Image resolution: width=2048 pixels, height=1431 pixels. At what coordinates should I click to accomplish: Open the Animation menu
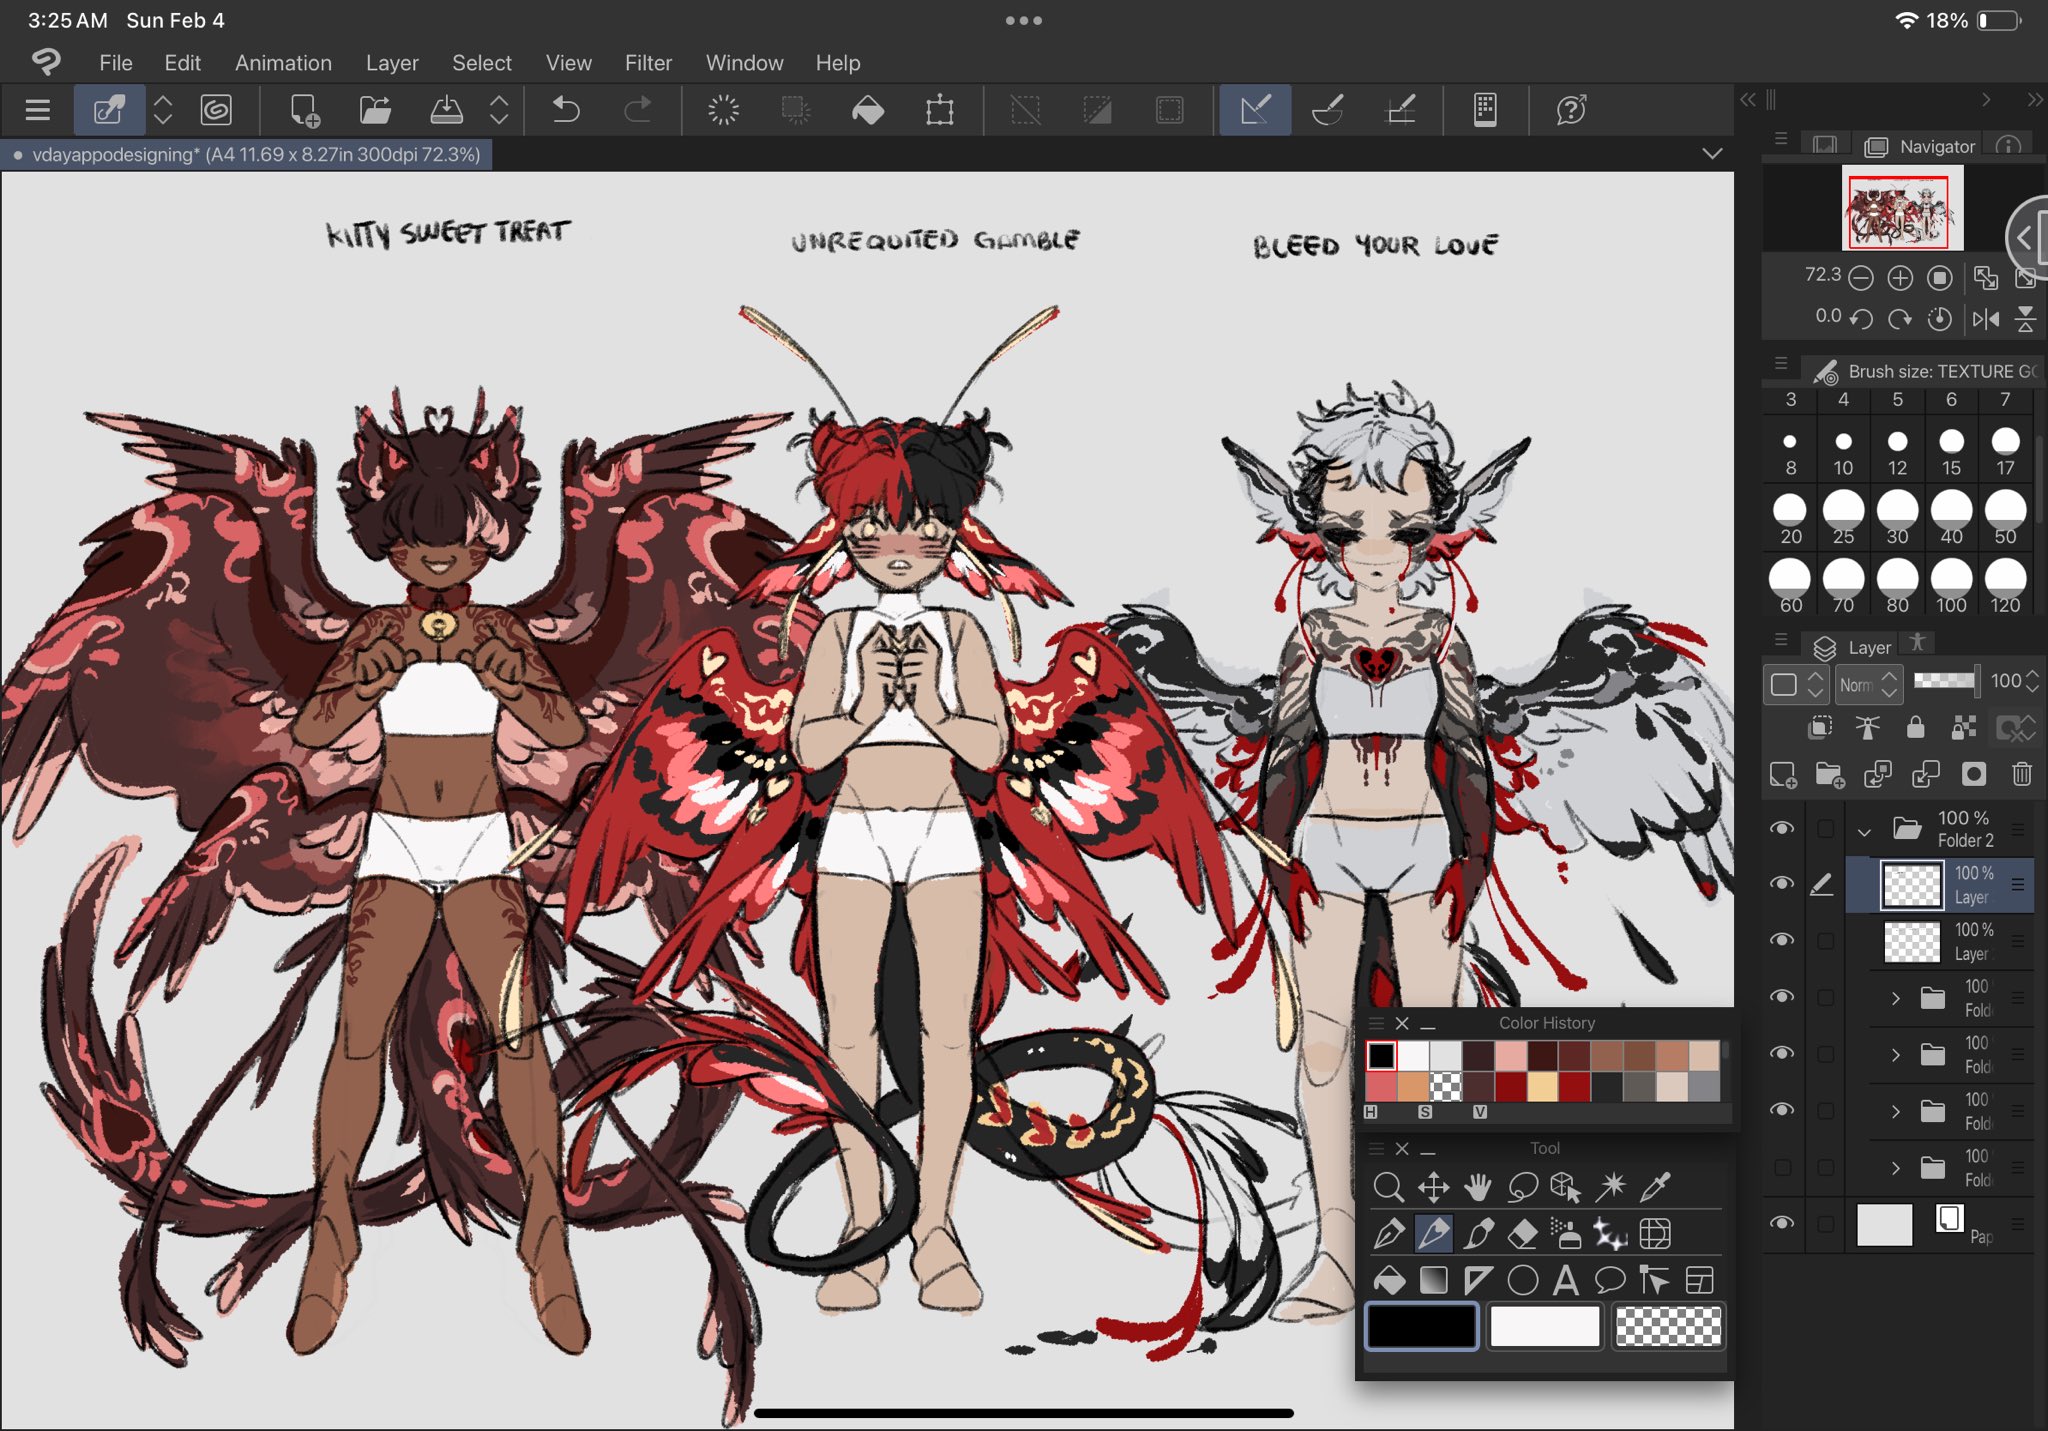coord(283,63)
